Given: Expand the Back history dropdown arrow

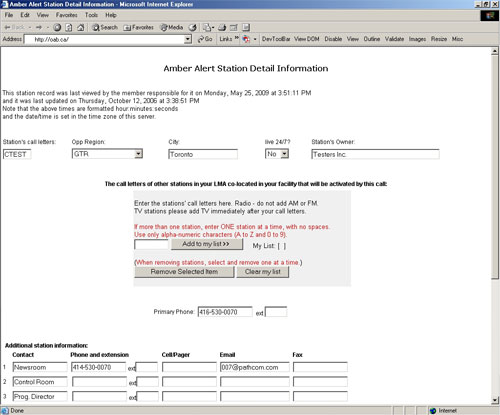Looking at the screenshot, I should click(30, 27).
